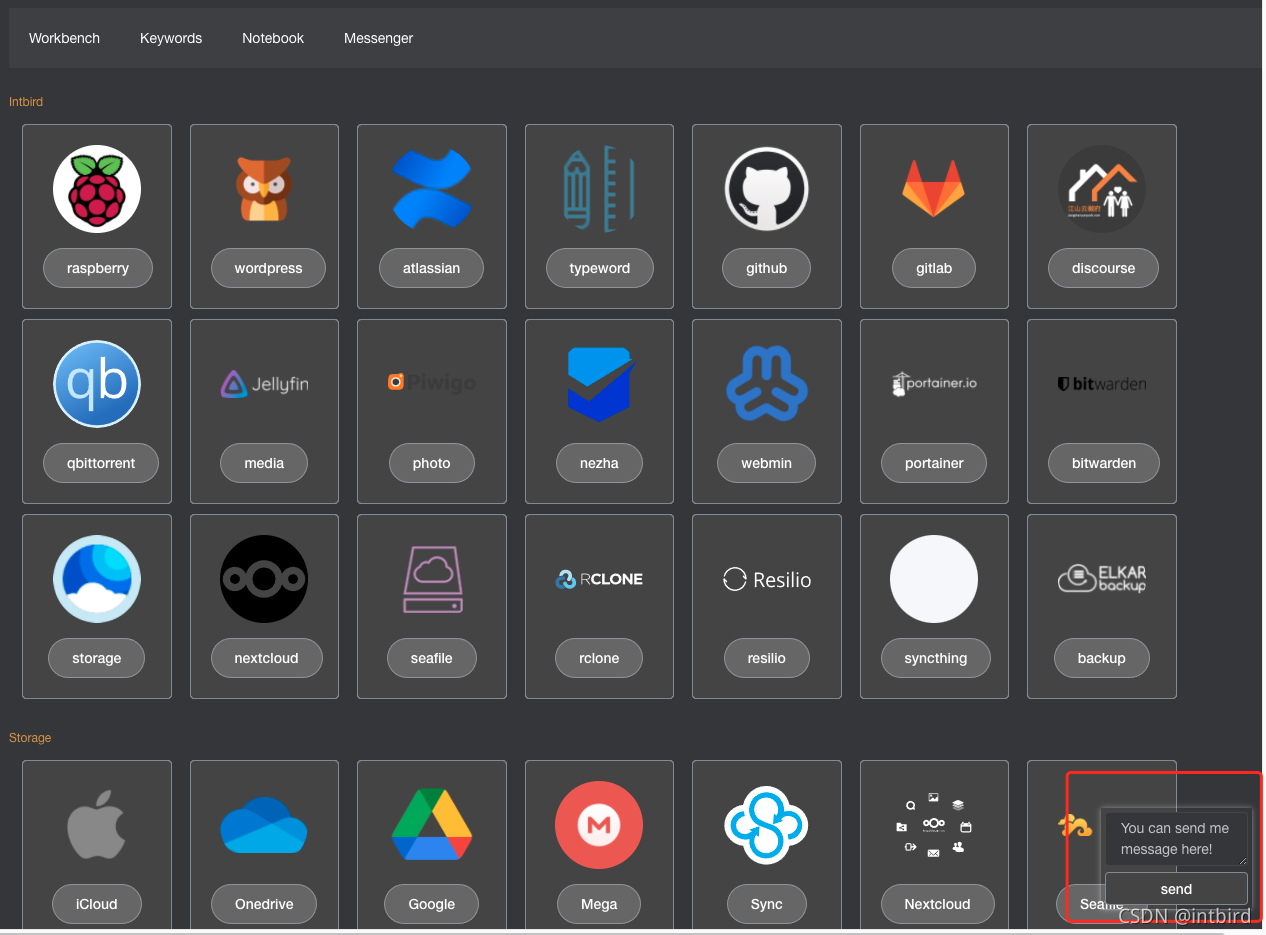Open the Syncthing white circle icon
The height and width of the screenshot is (935, 1266).
934,579
